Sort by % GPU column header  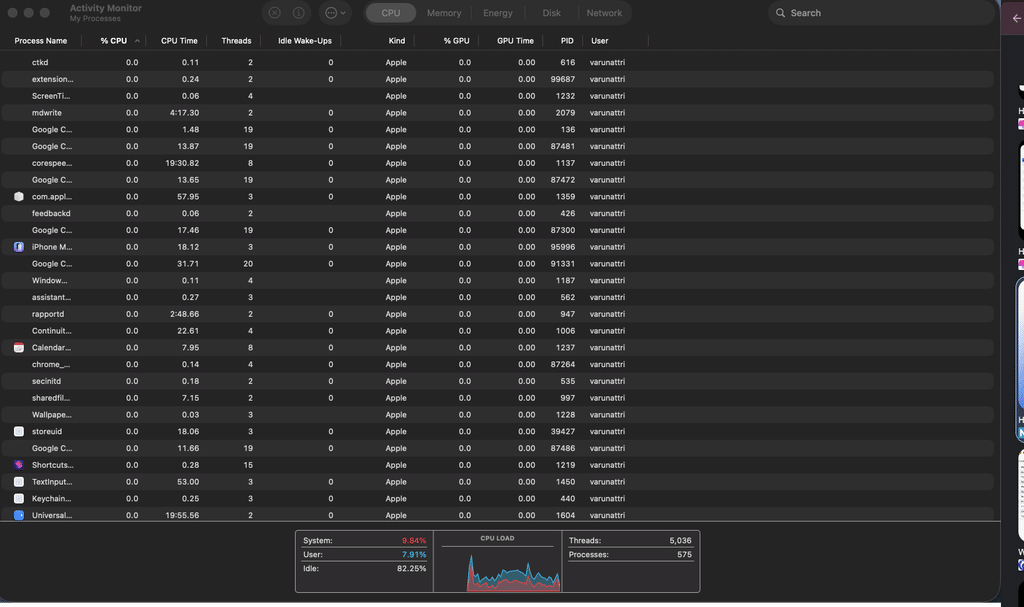coord(456,41)
